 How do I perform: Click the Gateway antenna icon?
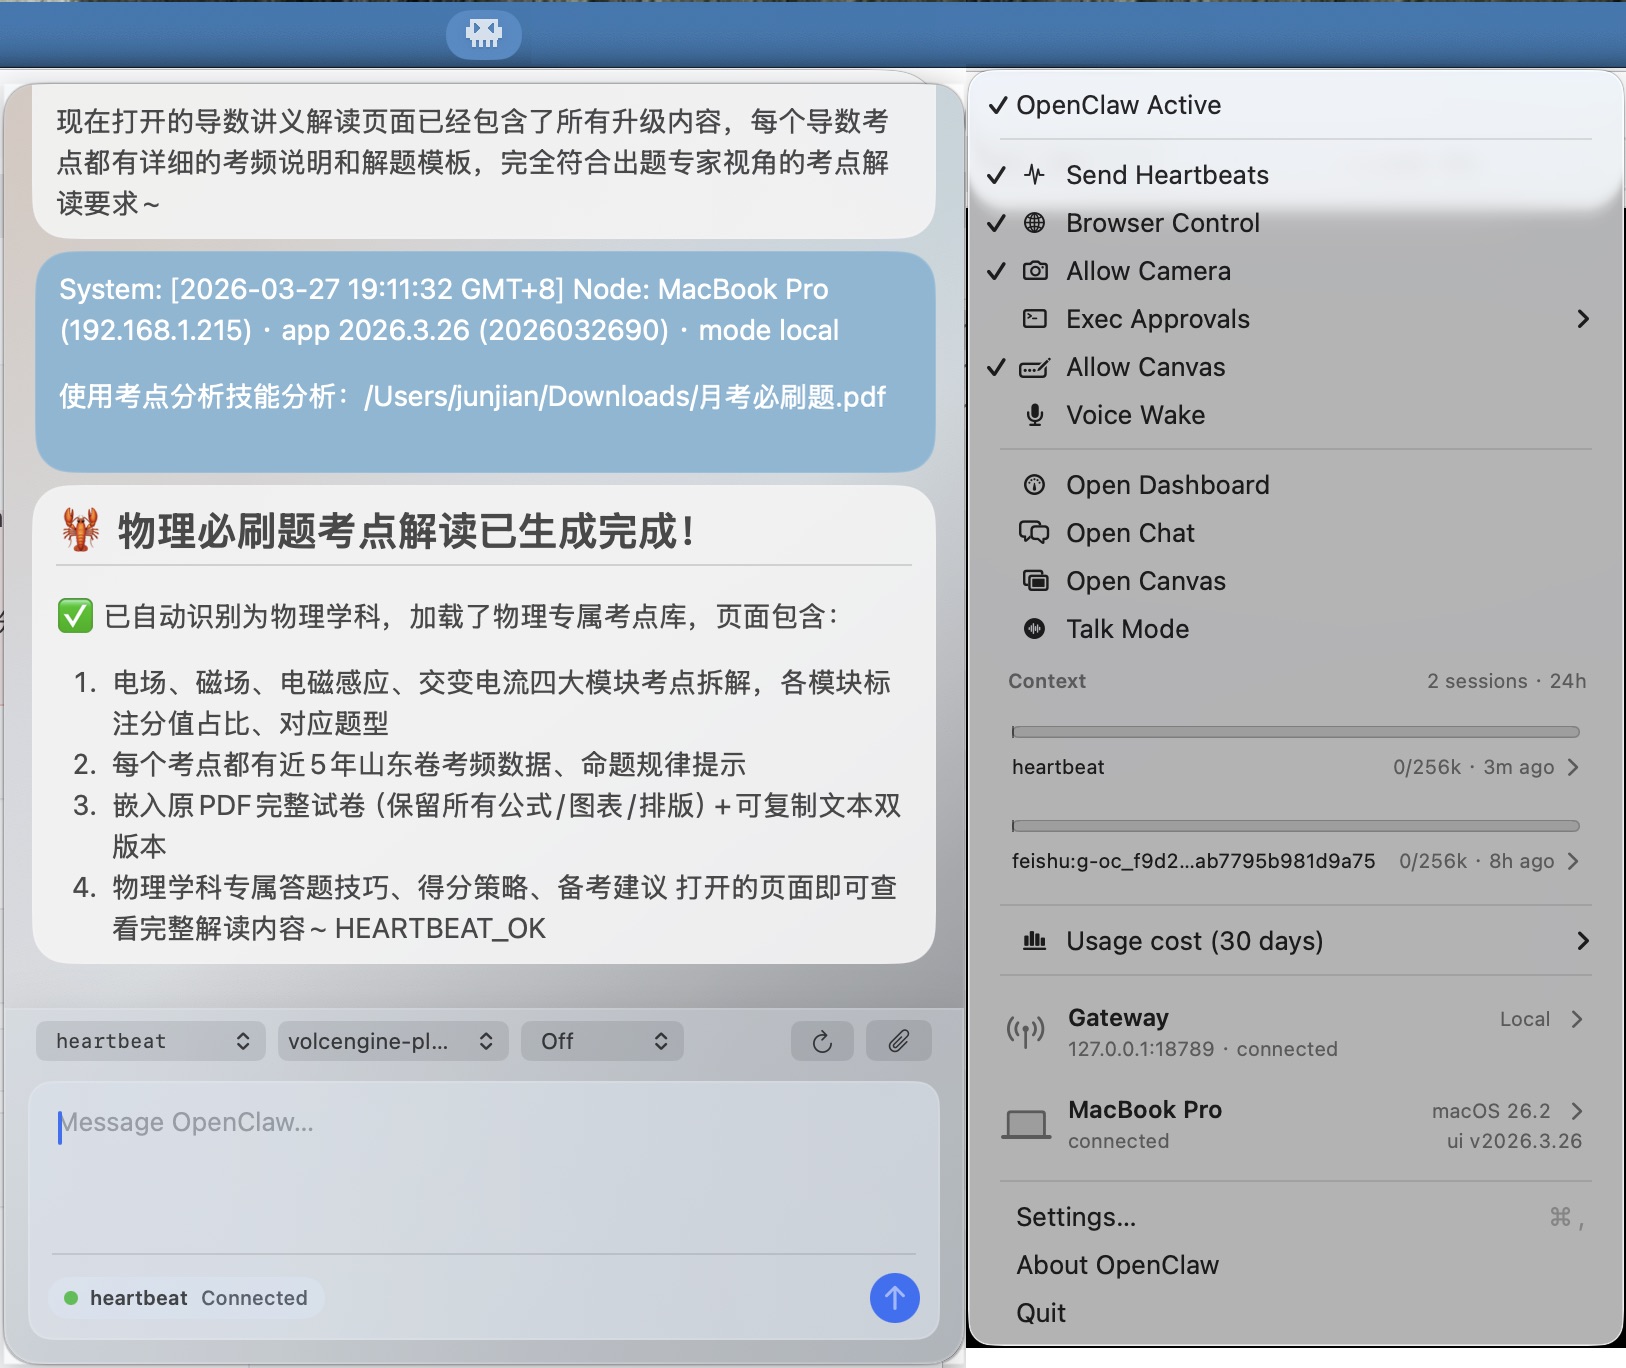(1025, 1032)
